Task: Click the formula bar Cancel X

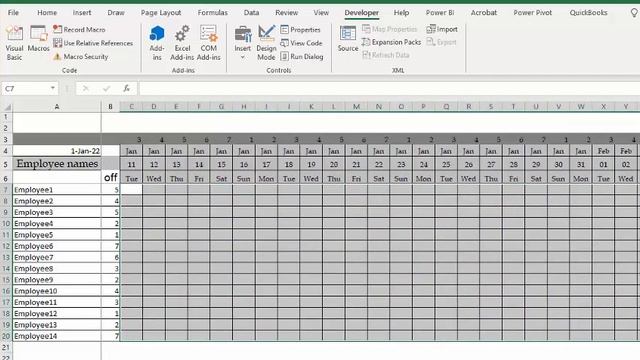Action: point(85,88)
